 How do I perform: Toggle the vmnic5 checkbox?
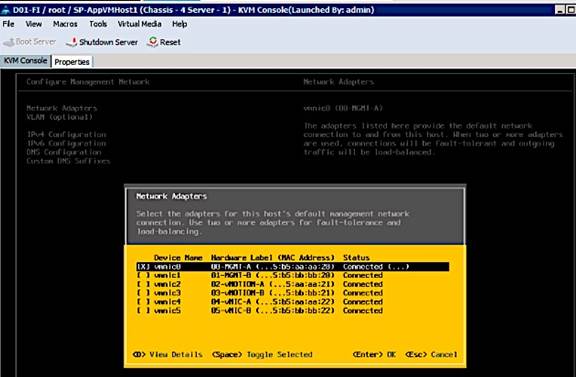click(x=143, y=311)
